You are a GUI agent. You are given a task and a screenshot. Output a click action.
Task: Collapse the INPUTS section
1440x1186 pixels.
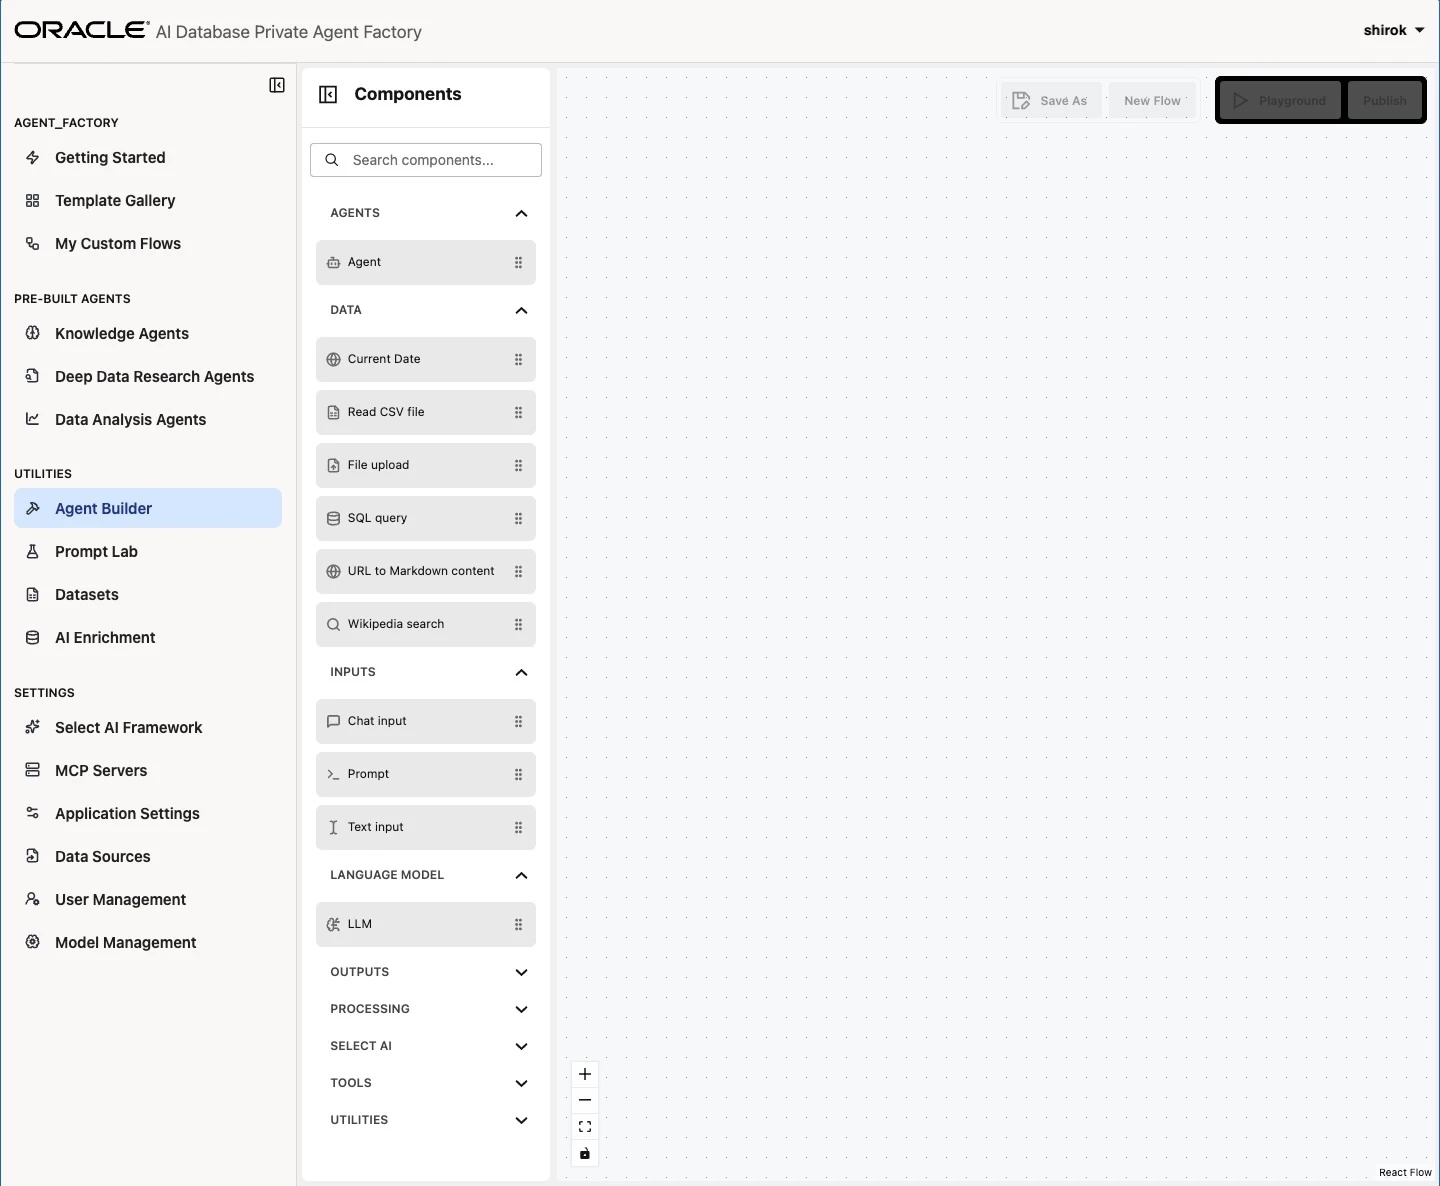(x=521, y=673)
